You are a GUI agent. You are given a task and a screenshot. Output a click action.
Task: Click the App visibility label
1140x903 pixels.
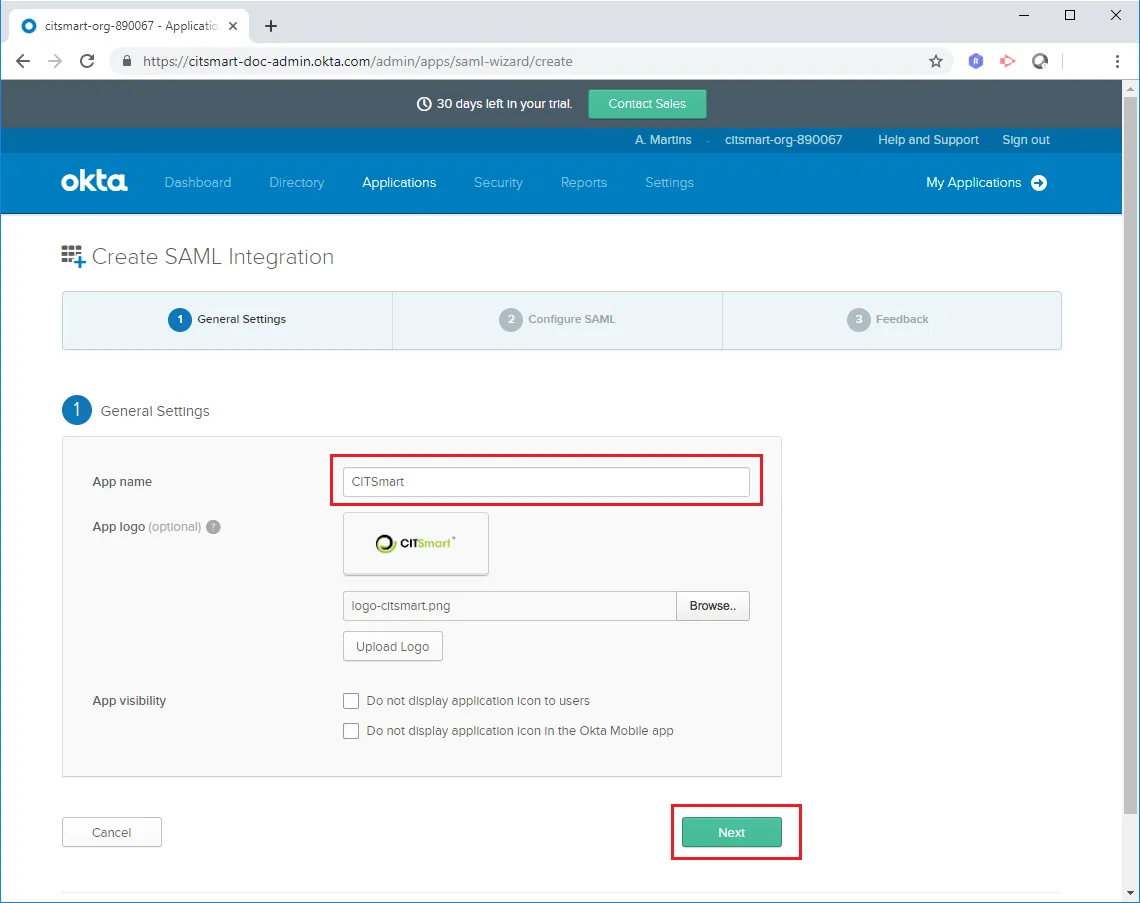129,701
